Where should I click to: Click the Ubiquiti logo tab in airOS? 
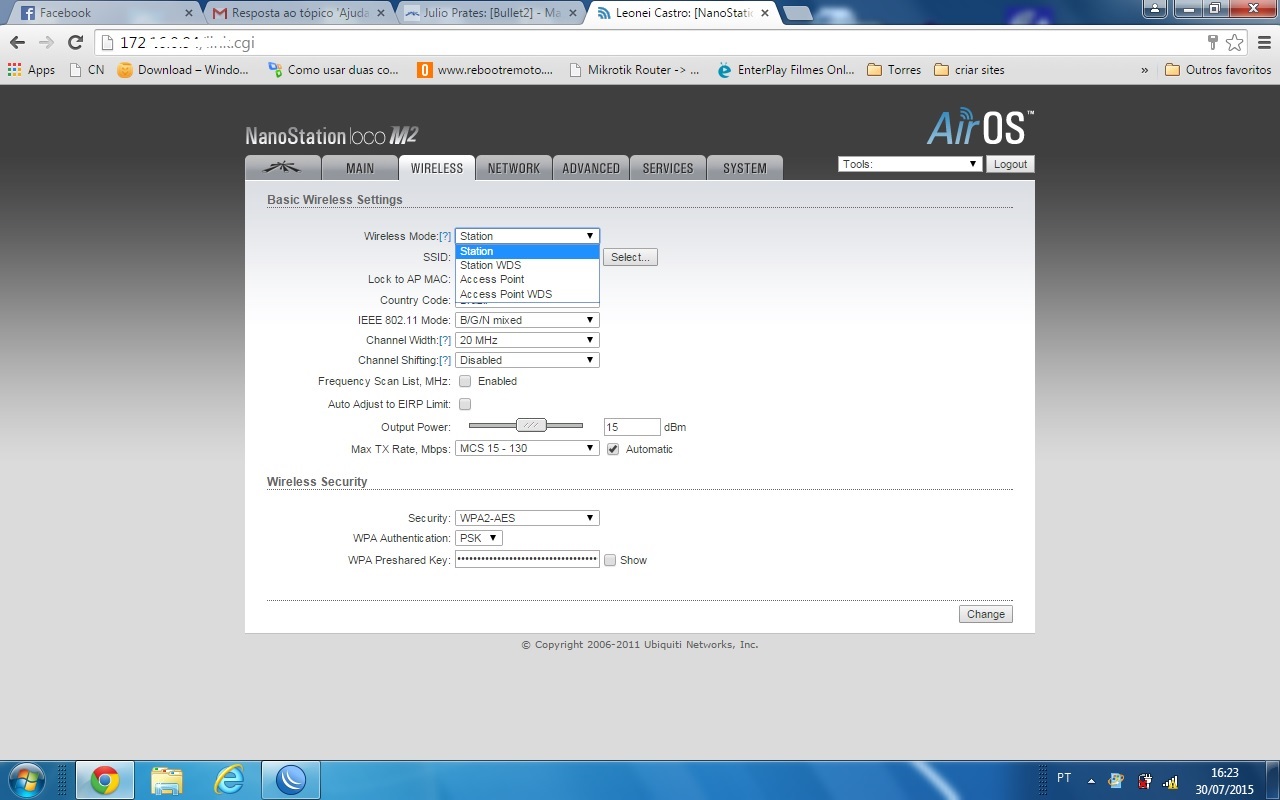(283, 168)
